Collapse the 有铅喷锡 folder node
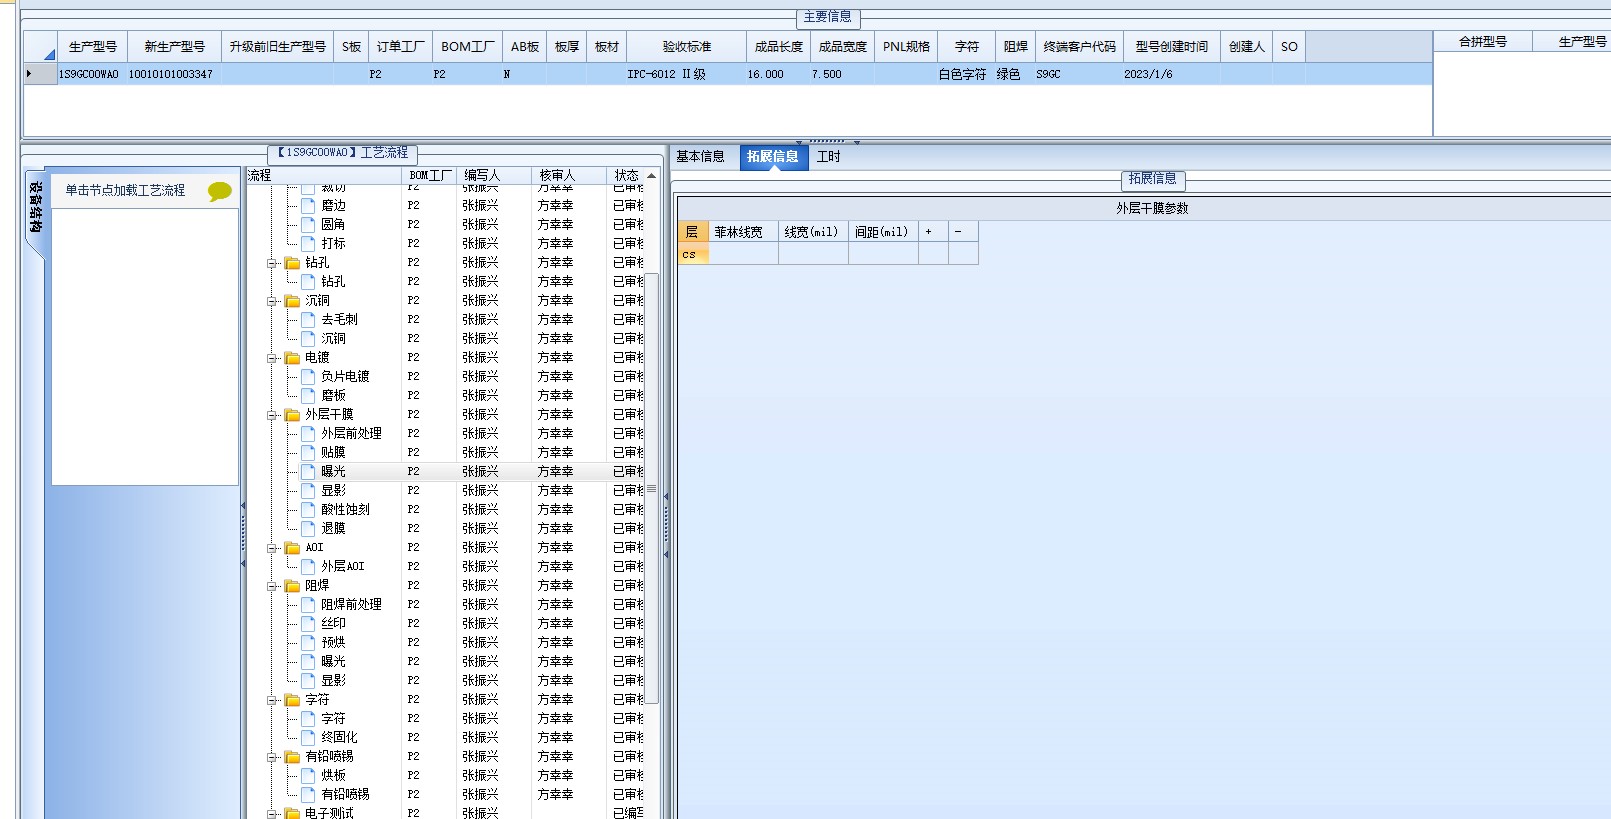The width and height of the screenshot is (1611, 819). coord(272,757)
